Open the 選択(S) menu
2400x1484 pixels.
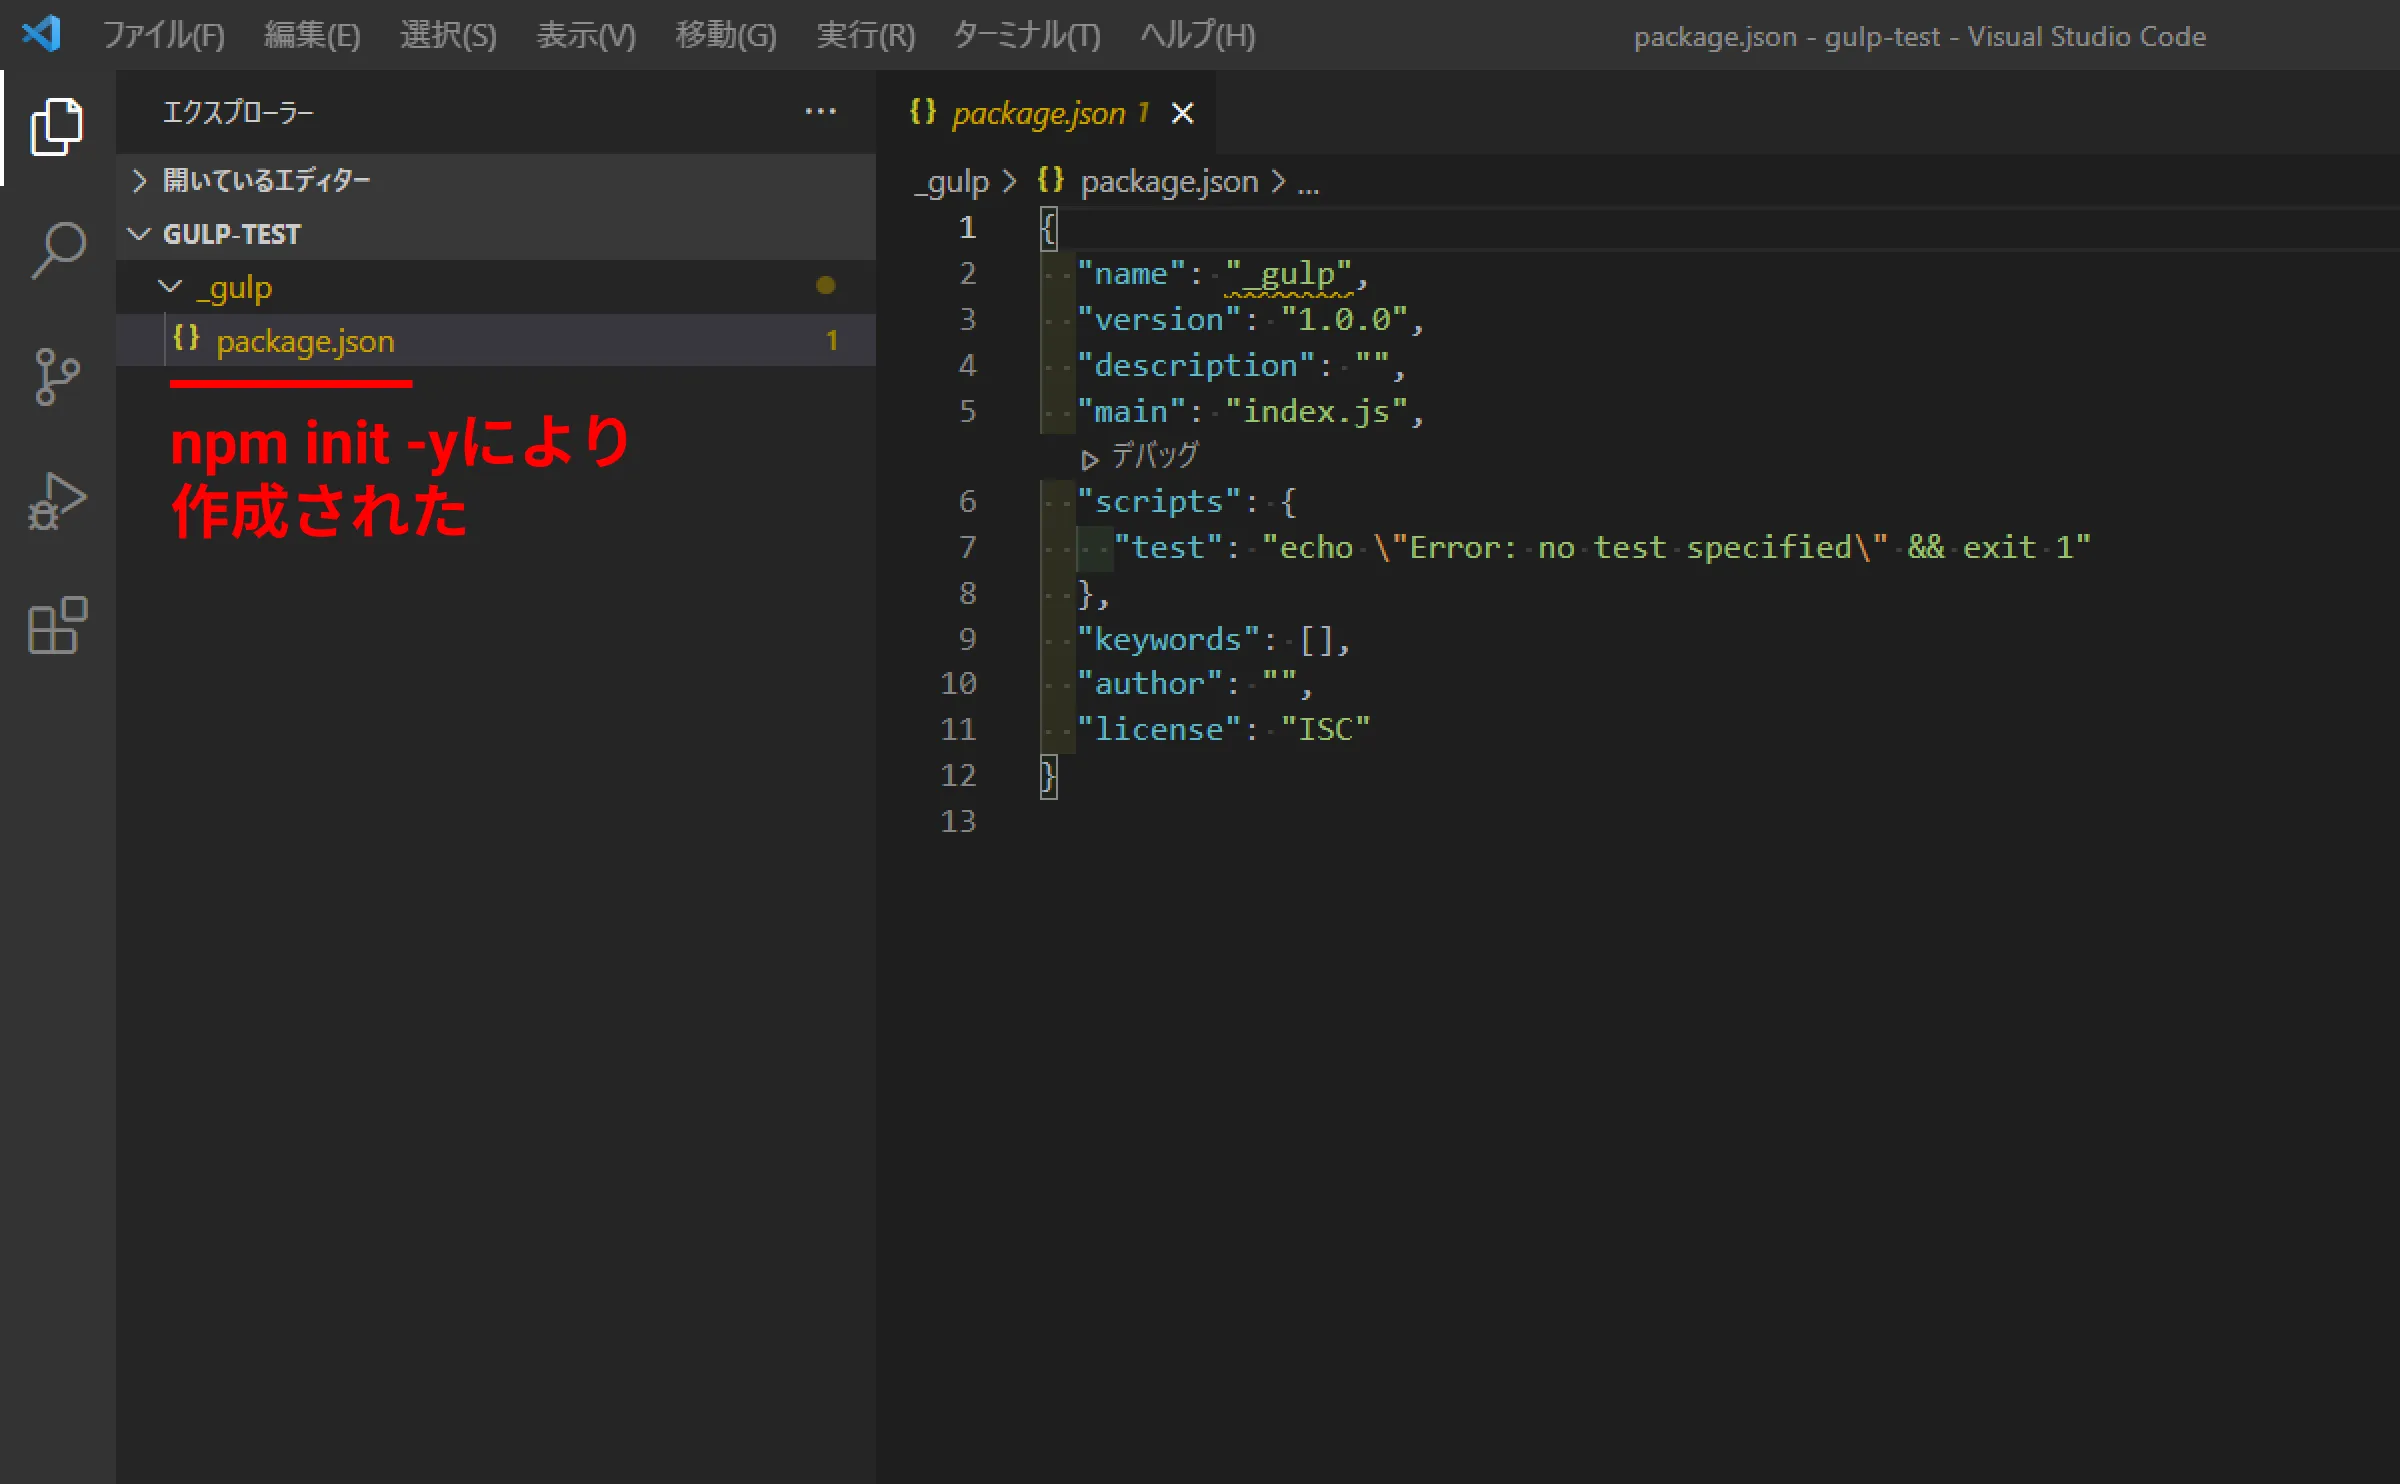(448, 36)
